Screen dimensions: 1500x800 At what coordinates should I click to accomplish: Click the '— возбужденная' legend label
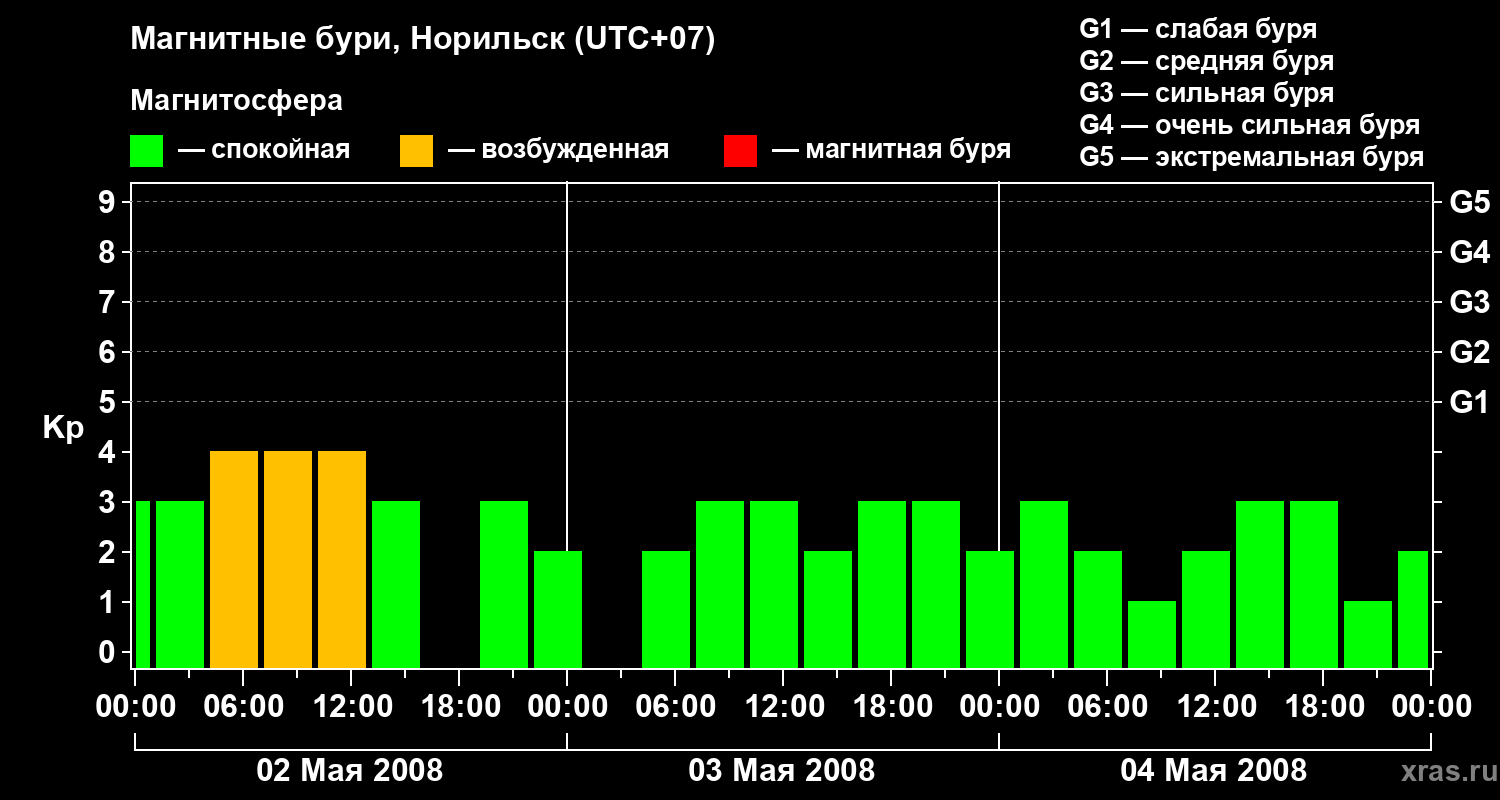click(x=558, y=150)
